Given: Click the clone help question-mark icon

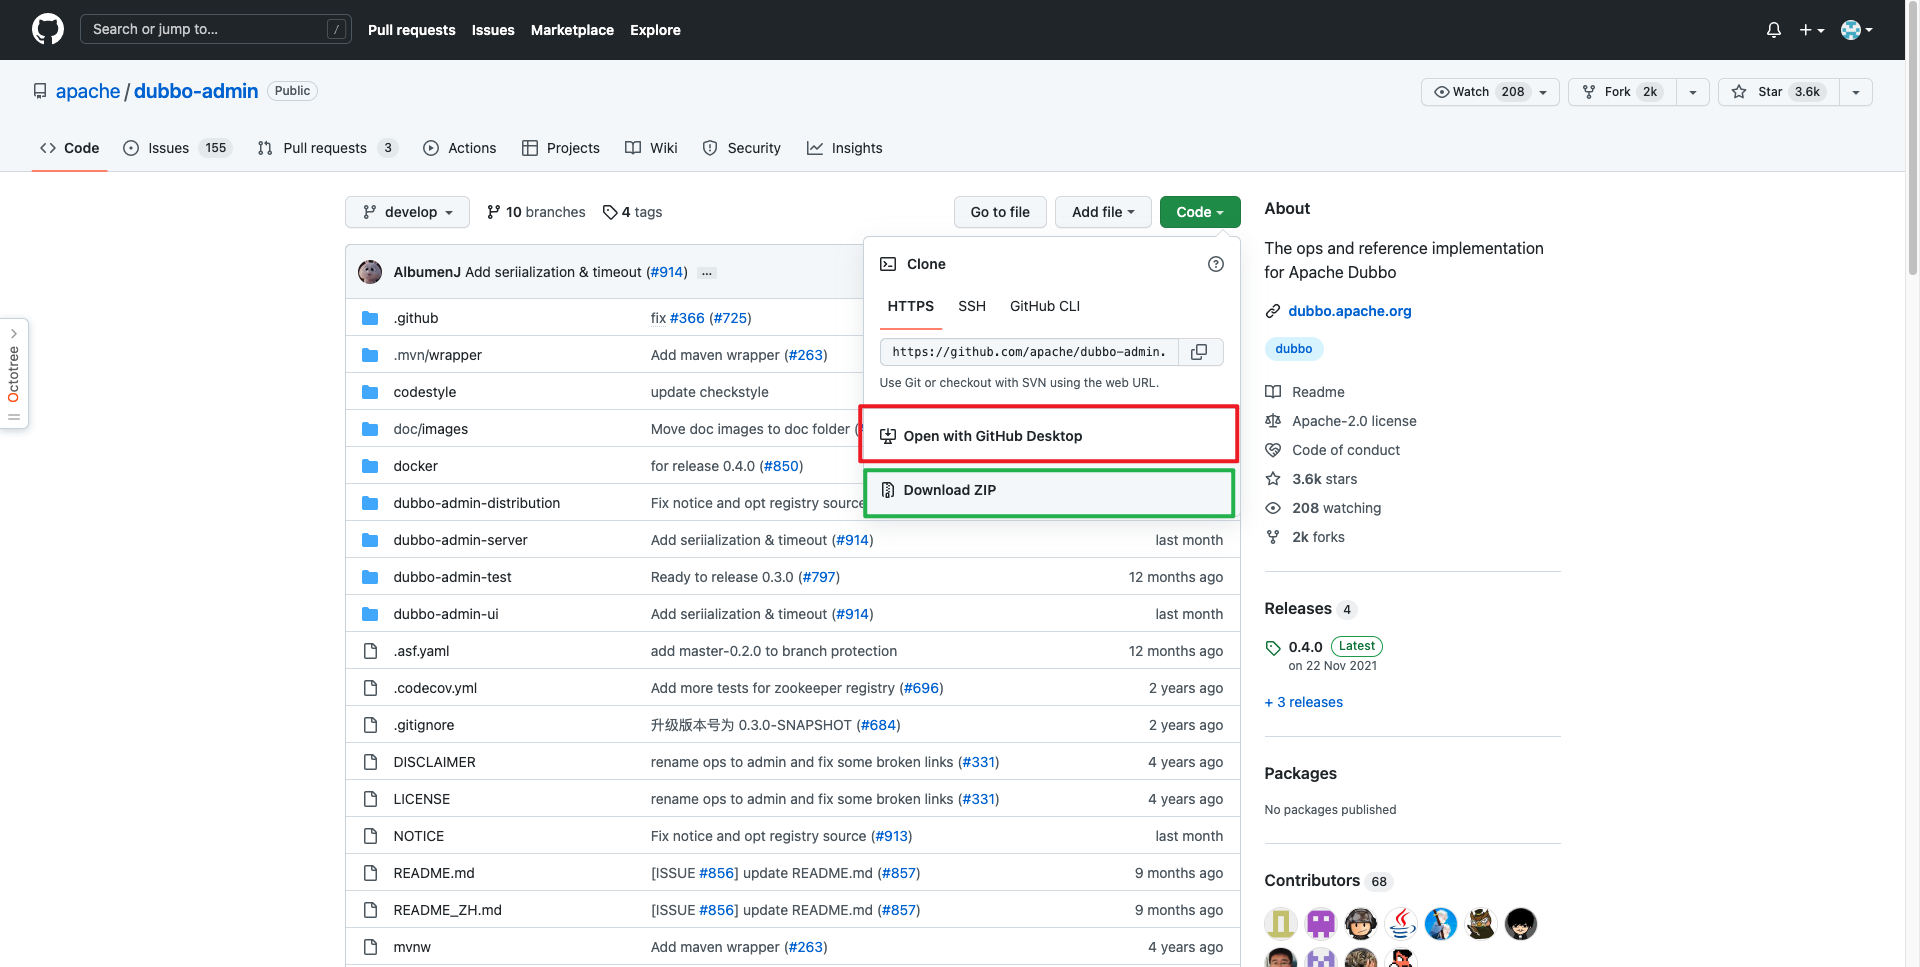Looking at the screenshot, I should (1216, 264).
